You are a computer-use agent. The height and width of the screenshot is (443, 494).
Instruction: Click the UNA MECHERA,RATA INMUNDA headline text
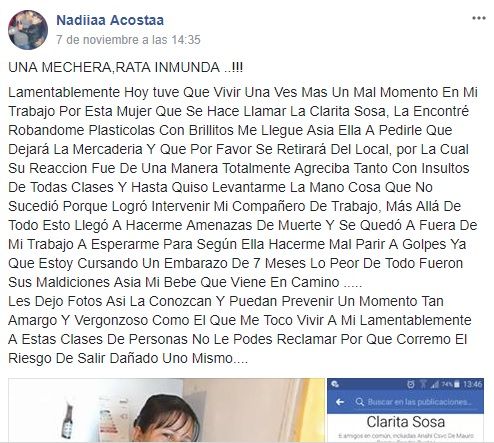pos(125,68)
